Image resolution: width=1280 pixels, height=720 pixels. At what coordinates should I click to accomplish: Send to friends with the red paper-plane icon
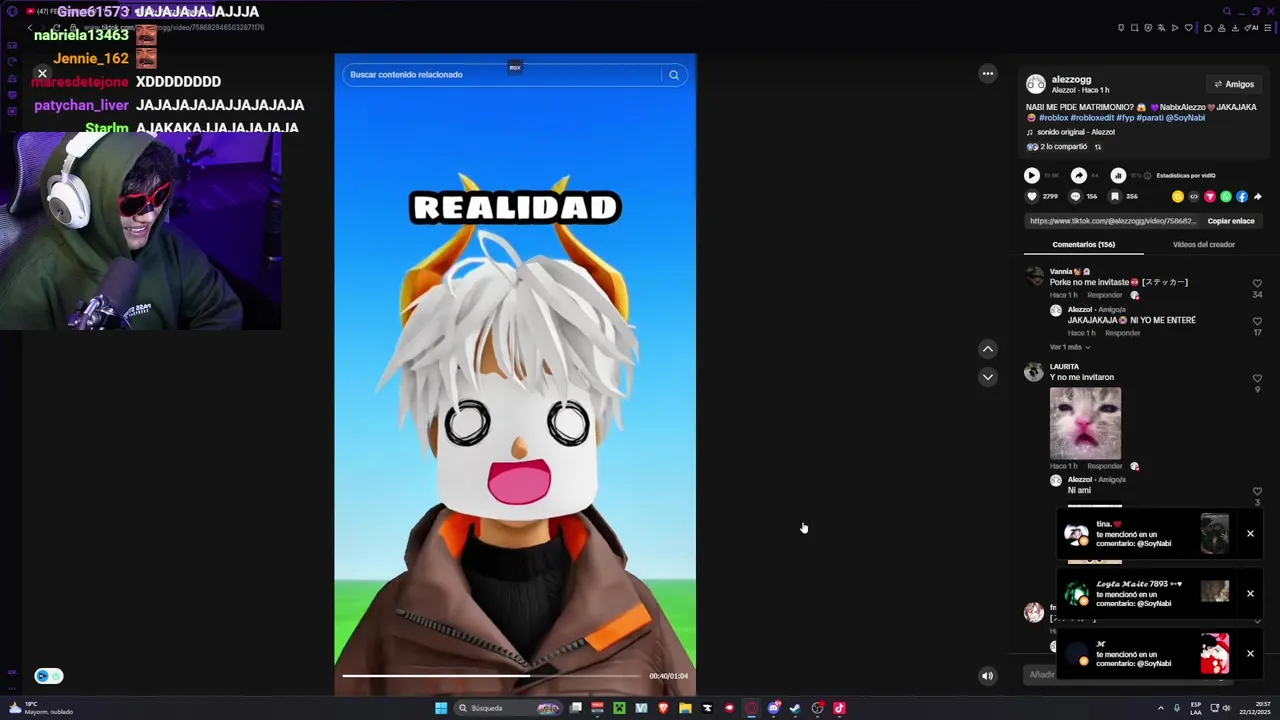pyautogui.click(x=1210, y=197)
